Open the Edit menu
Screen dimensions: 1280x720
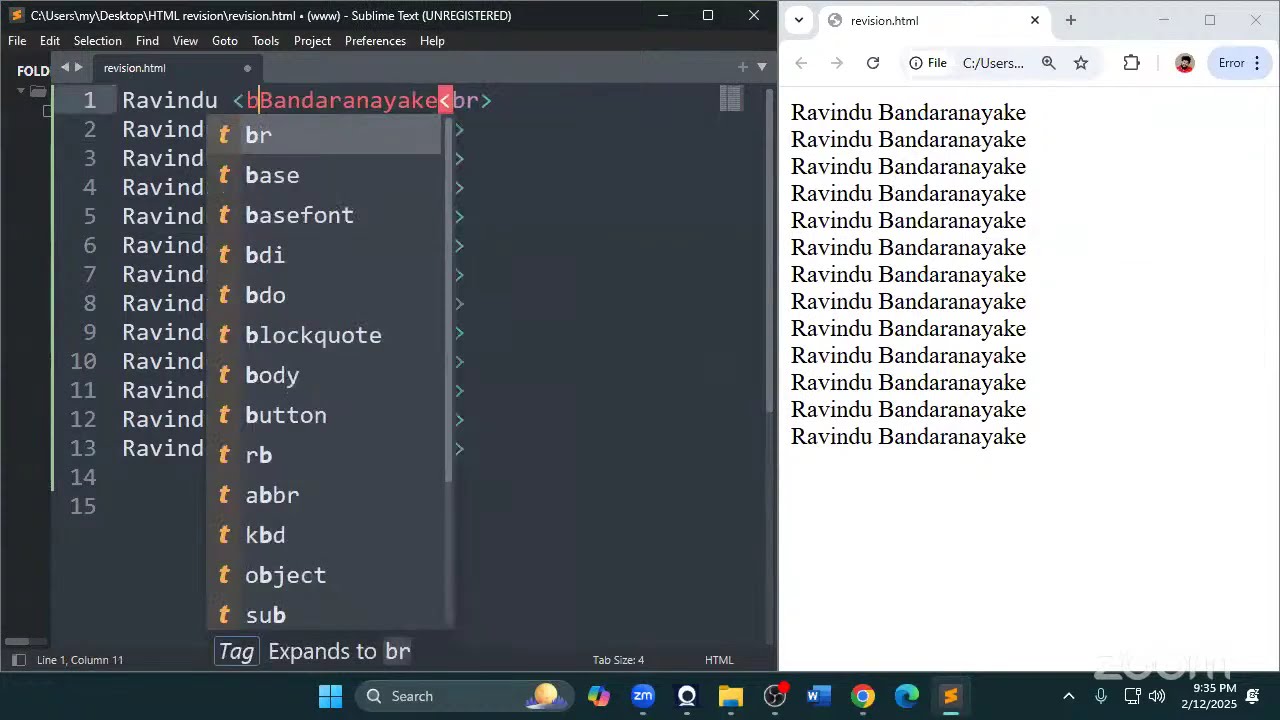50,41
